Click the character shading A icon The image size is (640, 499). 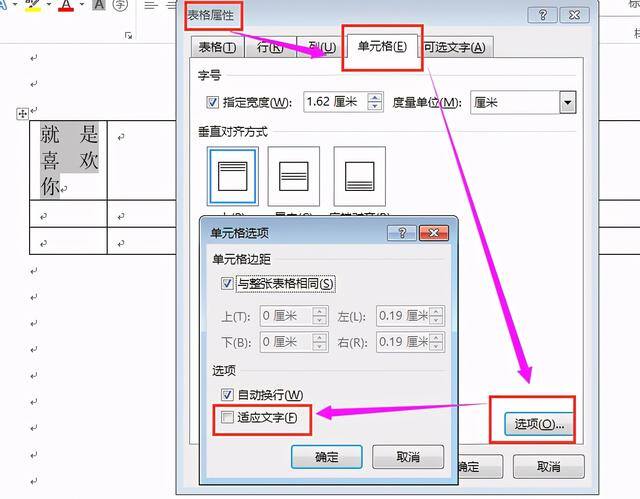(99, 5)
